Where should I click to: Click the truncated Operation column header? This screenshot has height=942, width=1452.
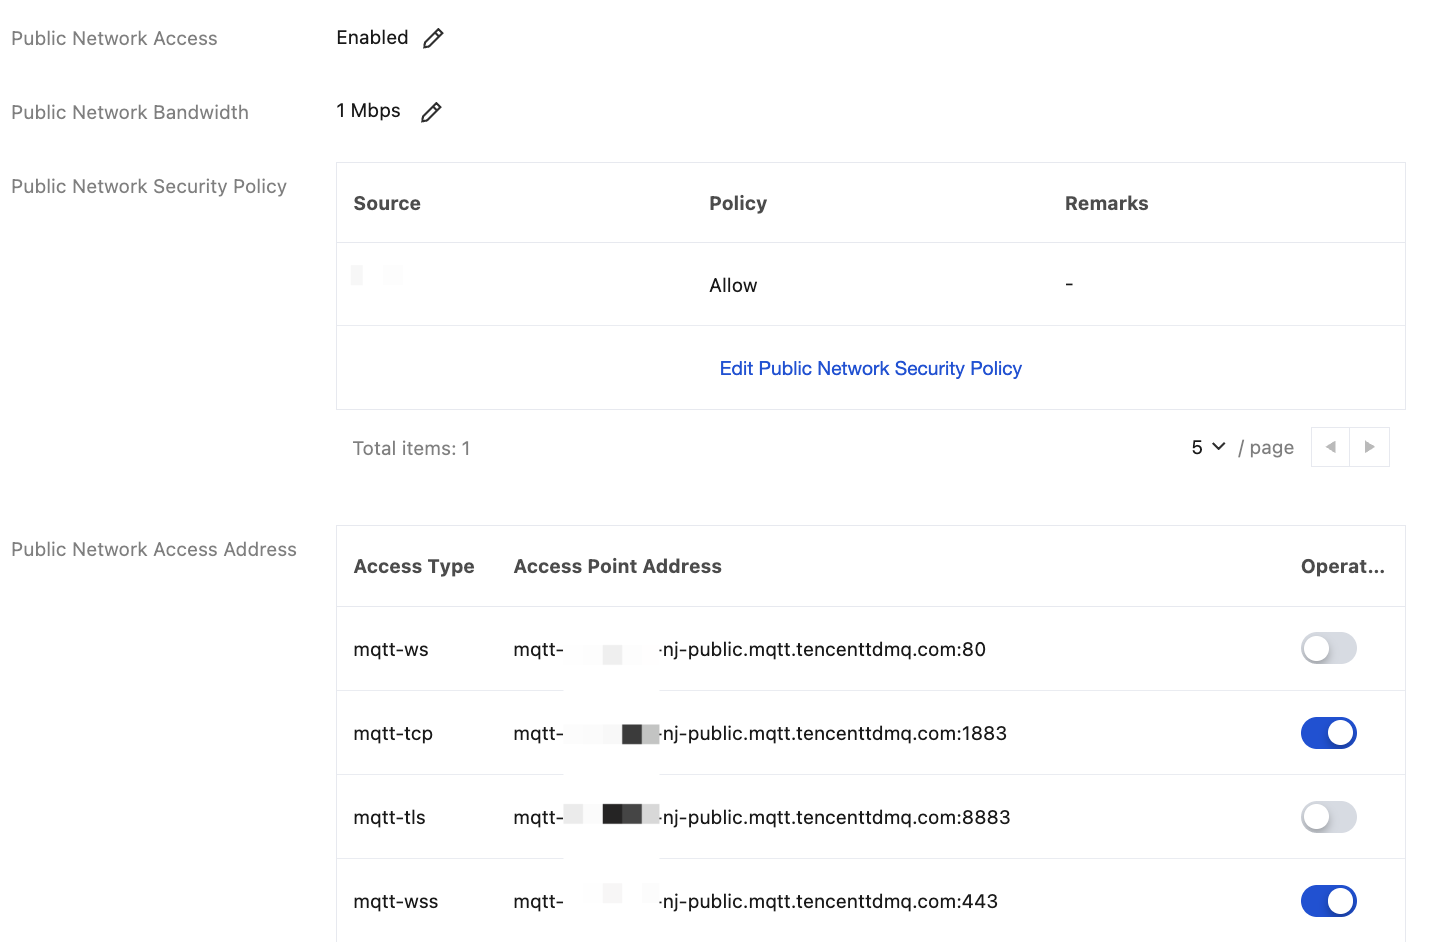[x=1342, y=567]
